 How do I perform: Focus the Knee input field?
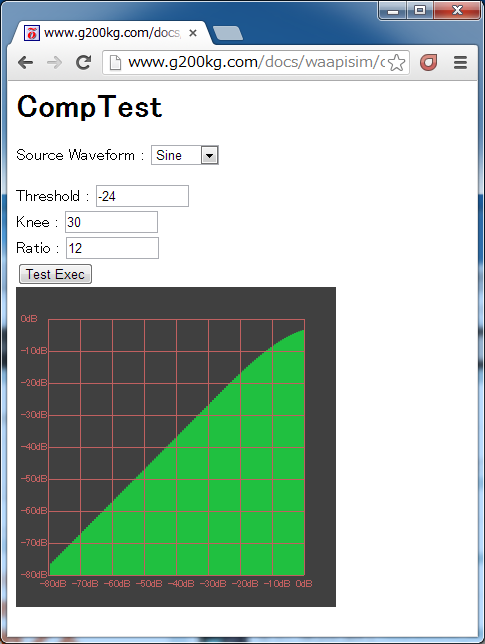pos(111,222)
